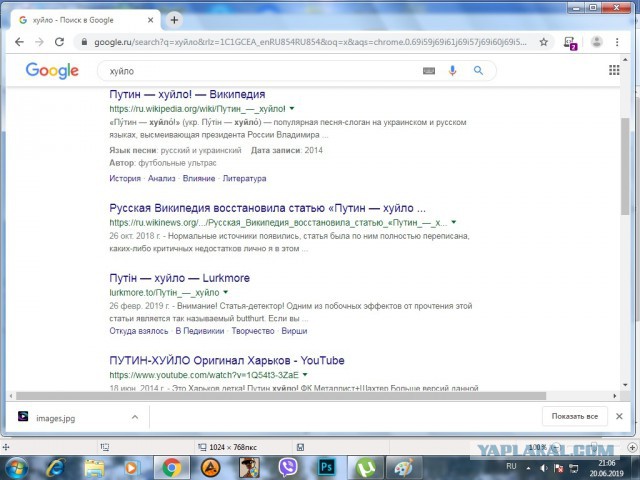Click Paint's save disk status icon
The height and width of the screenshot is (480, 640).
click(x=300, y=447)
